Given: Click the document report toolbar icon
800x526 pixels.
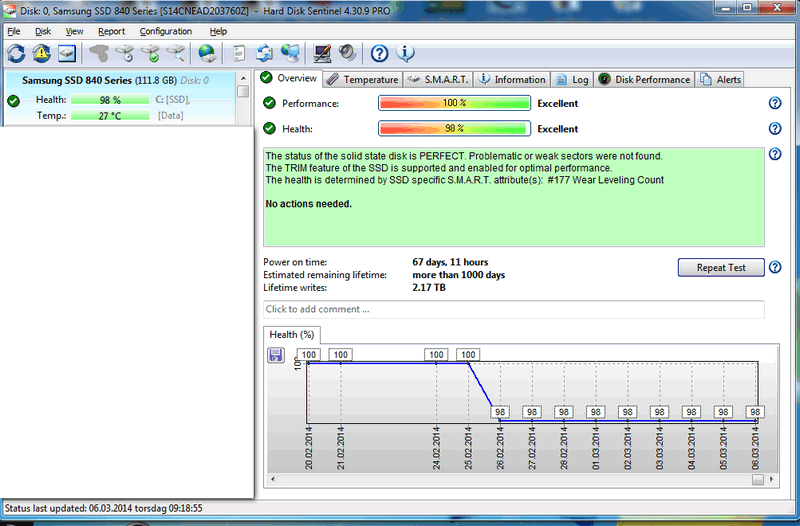Looking at the screenshot, I should (239, 53).
